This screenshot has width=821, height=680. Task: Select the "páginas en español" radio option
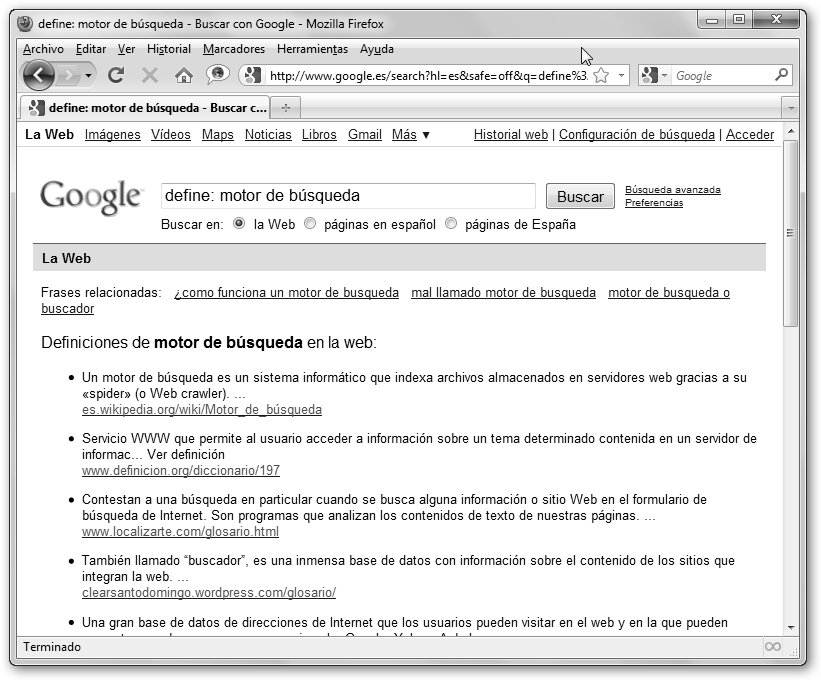pos(310,224)
